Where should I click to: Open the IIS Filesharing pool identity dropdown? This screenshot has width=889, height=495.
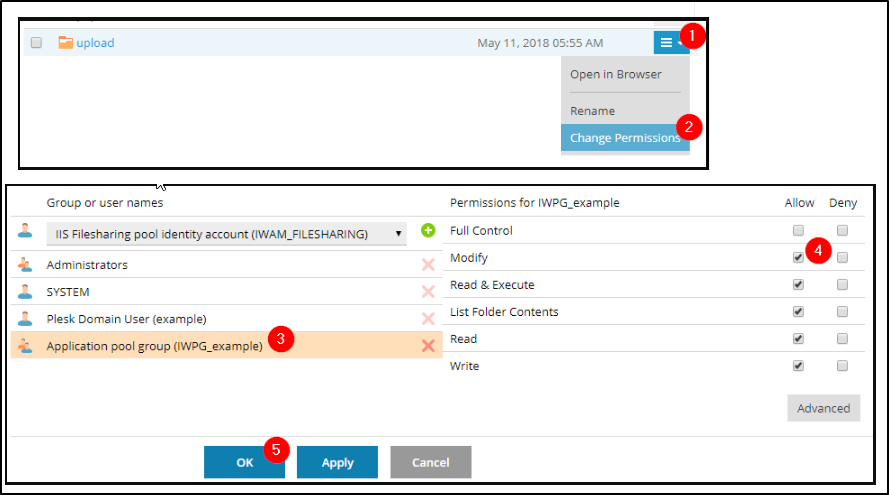pos(226,234)
